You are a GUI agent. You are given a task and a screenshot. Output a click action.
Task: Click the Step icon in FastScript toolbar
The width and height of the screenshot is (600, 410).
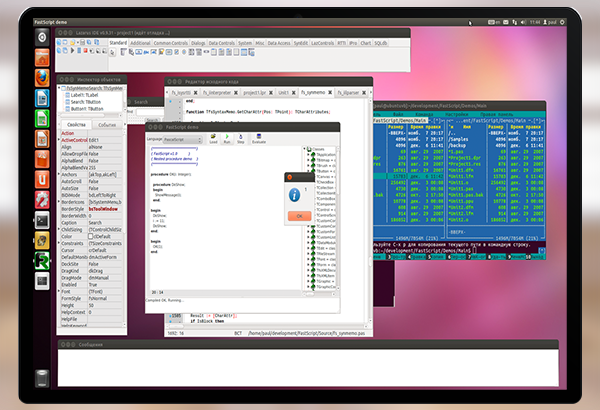click(x=241, y=138)
